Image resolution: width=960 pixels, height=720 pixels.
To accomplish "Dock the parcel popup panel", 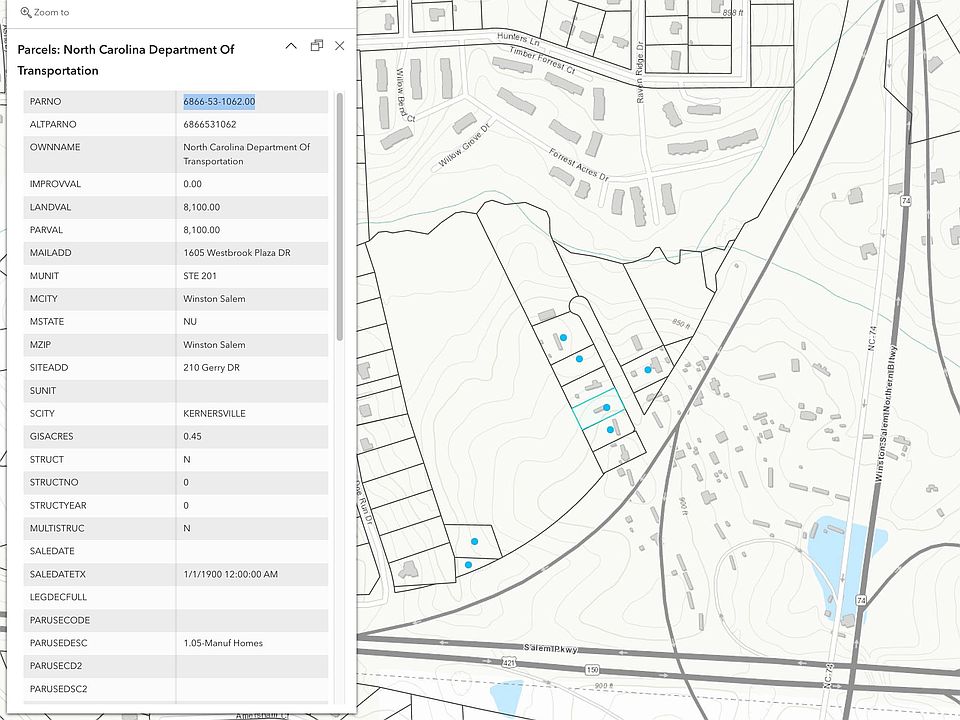I will pos(317,45).
